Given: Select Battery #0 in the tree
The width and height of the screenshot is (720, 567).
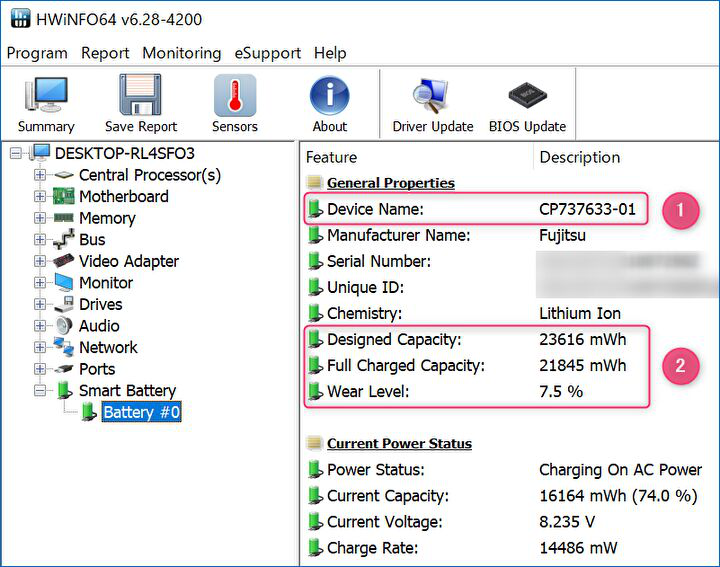Looking at the screenshot, I should (141, 412).
